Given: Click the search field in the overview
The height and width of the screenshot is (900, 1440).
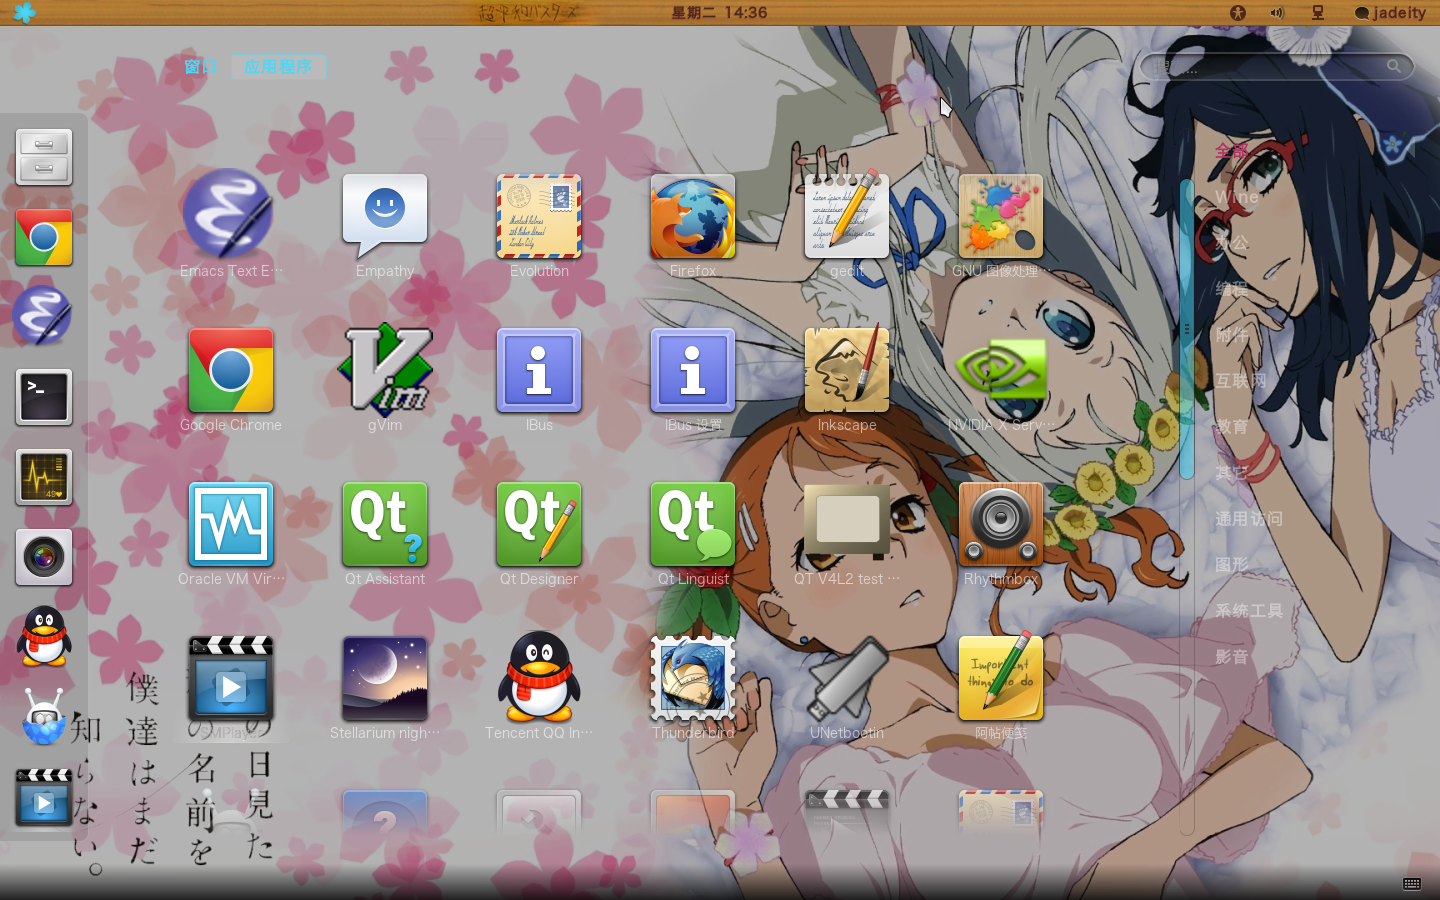Looking at the screenshot, I should 1276,67.
